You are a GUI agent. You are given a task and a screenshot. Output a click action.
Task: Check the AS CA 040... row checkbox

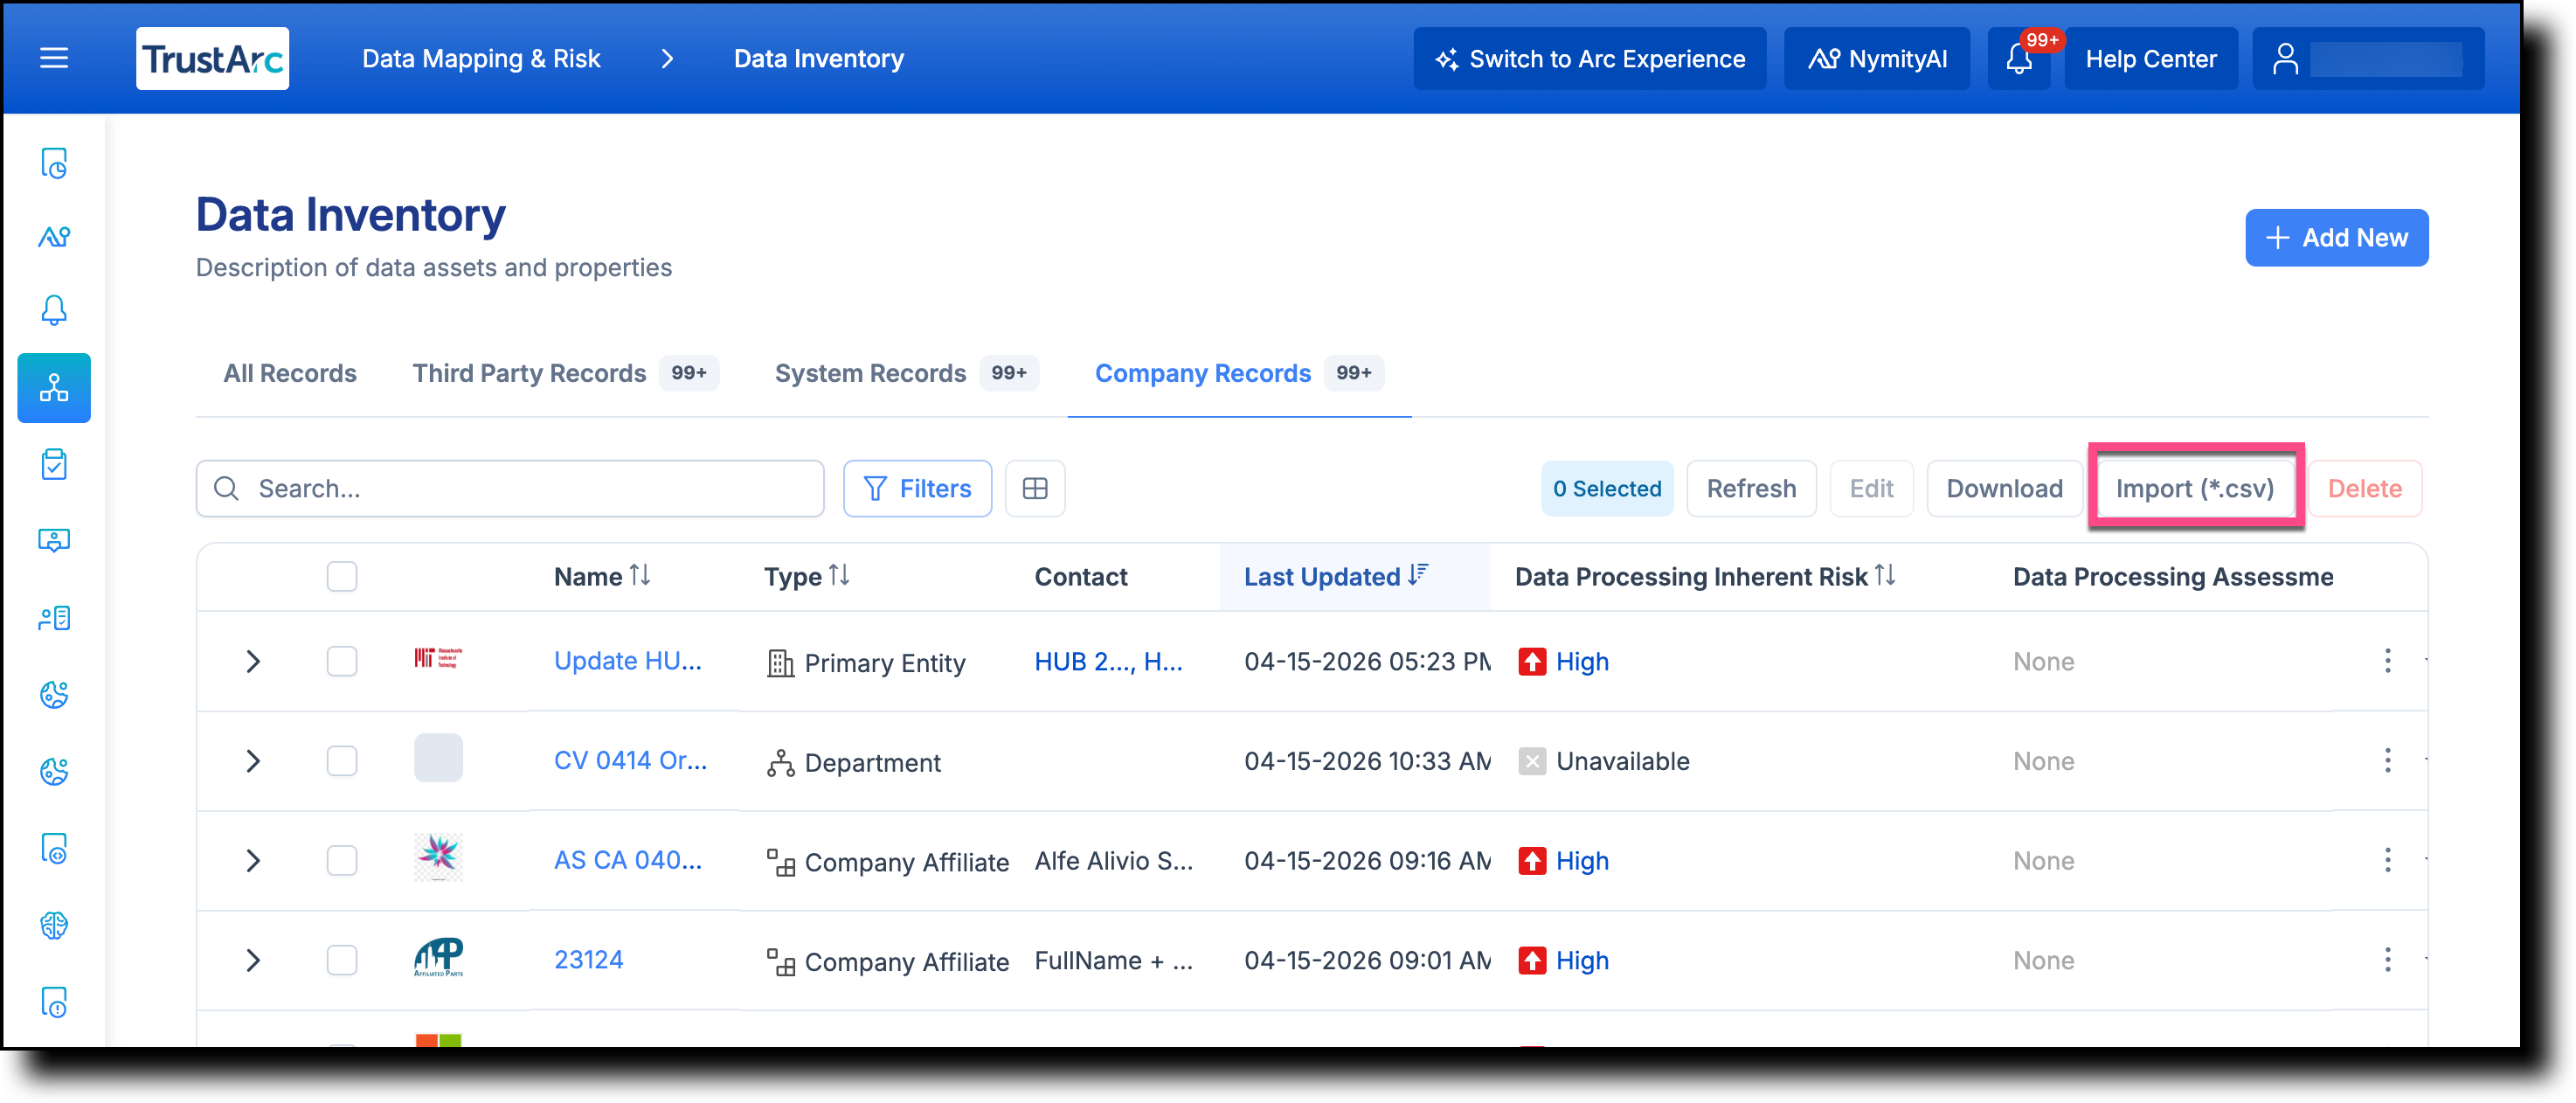click(342, 860)
